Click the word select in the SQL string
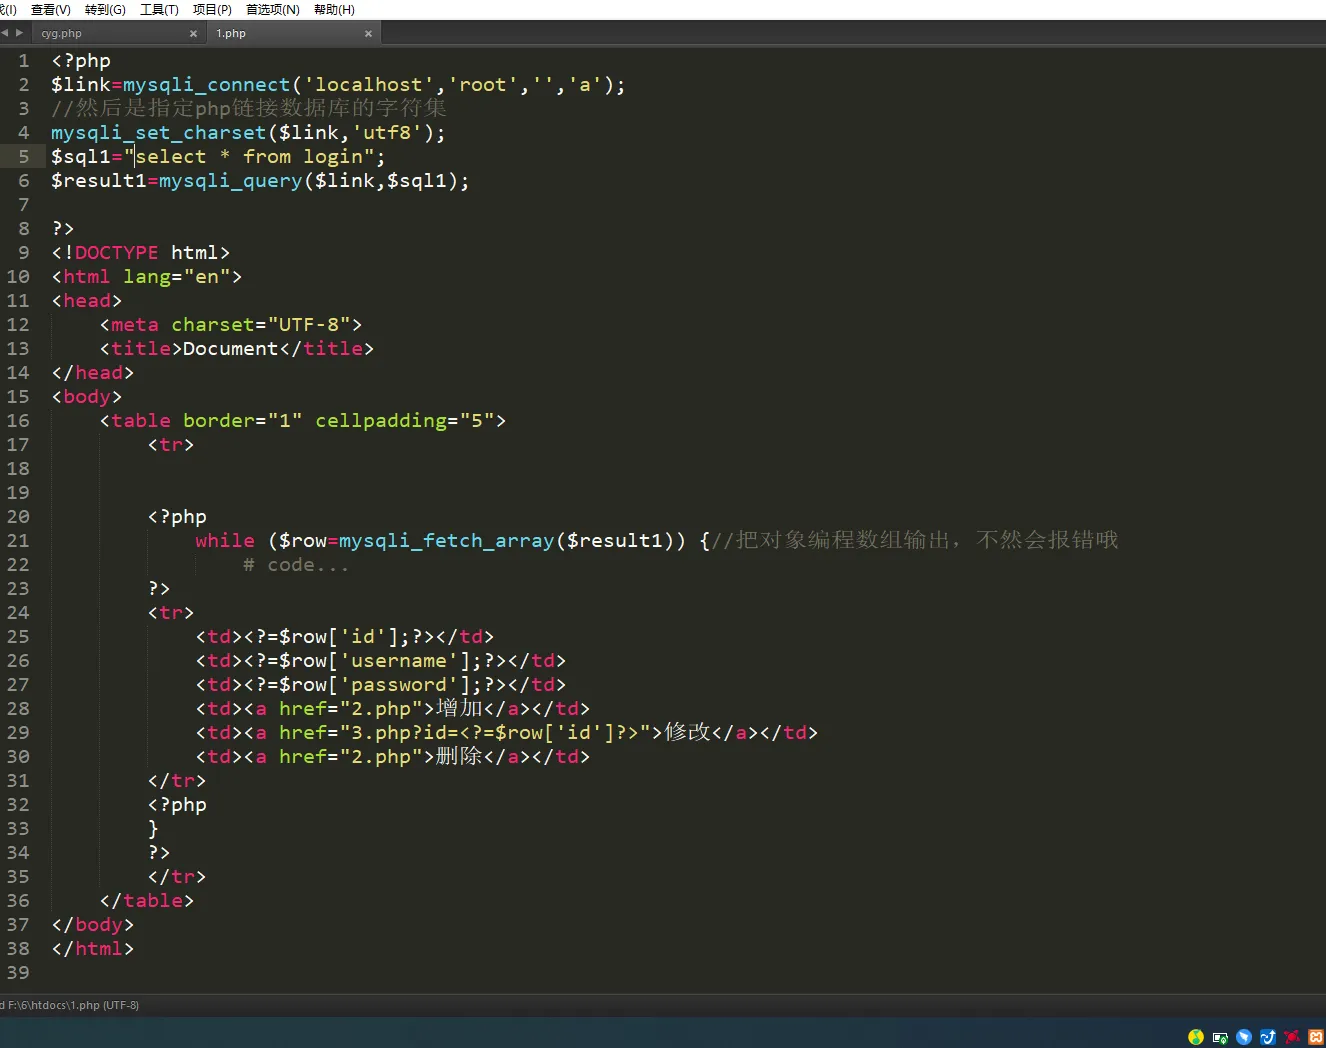The height and width of the screenshot is (1048, 1326). [x=171, y=157]
